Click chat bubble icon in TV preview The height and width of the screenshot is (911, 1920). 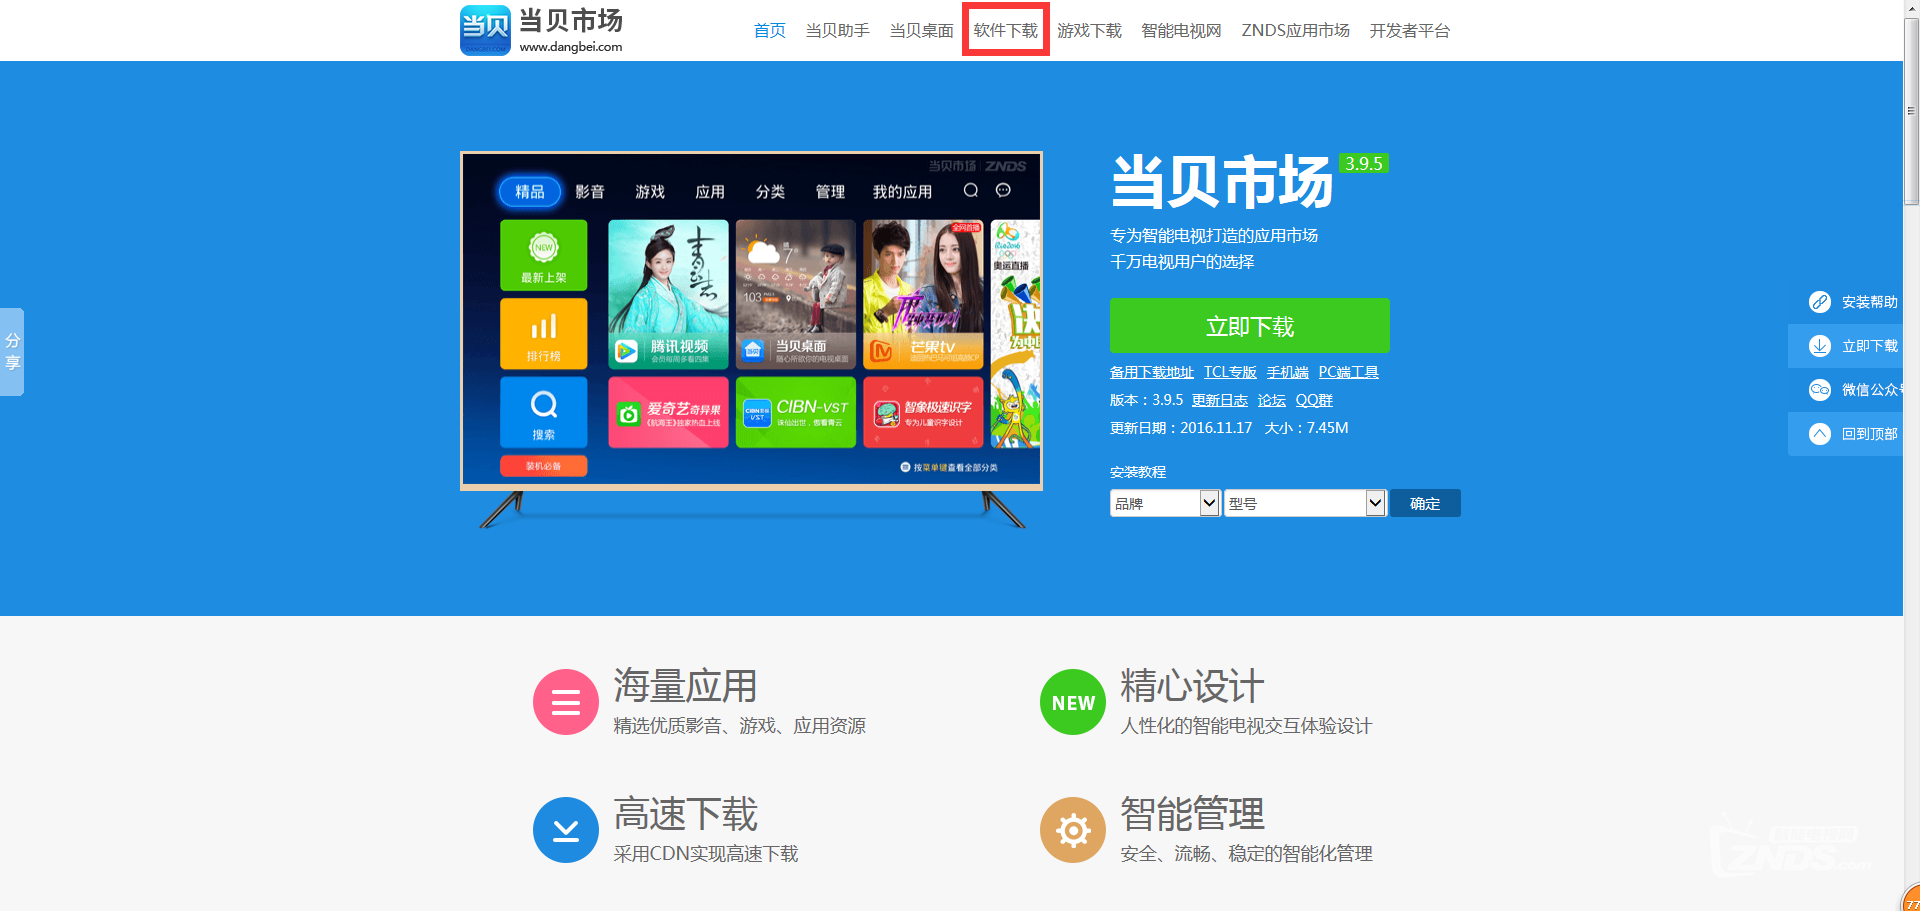[x=1003, y=190]
